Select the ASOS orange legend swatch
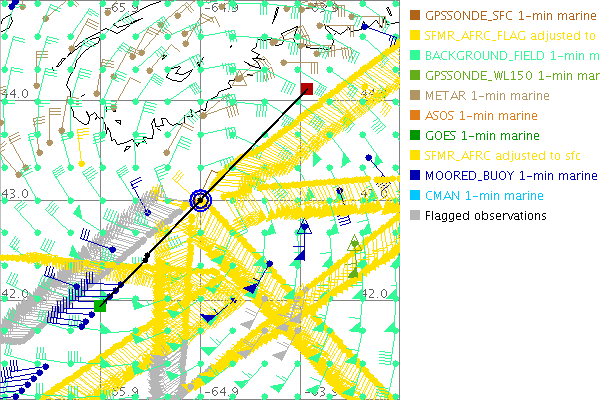This screenshot has width=600, height=400. click(x=415, y=116)
